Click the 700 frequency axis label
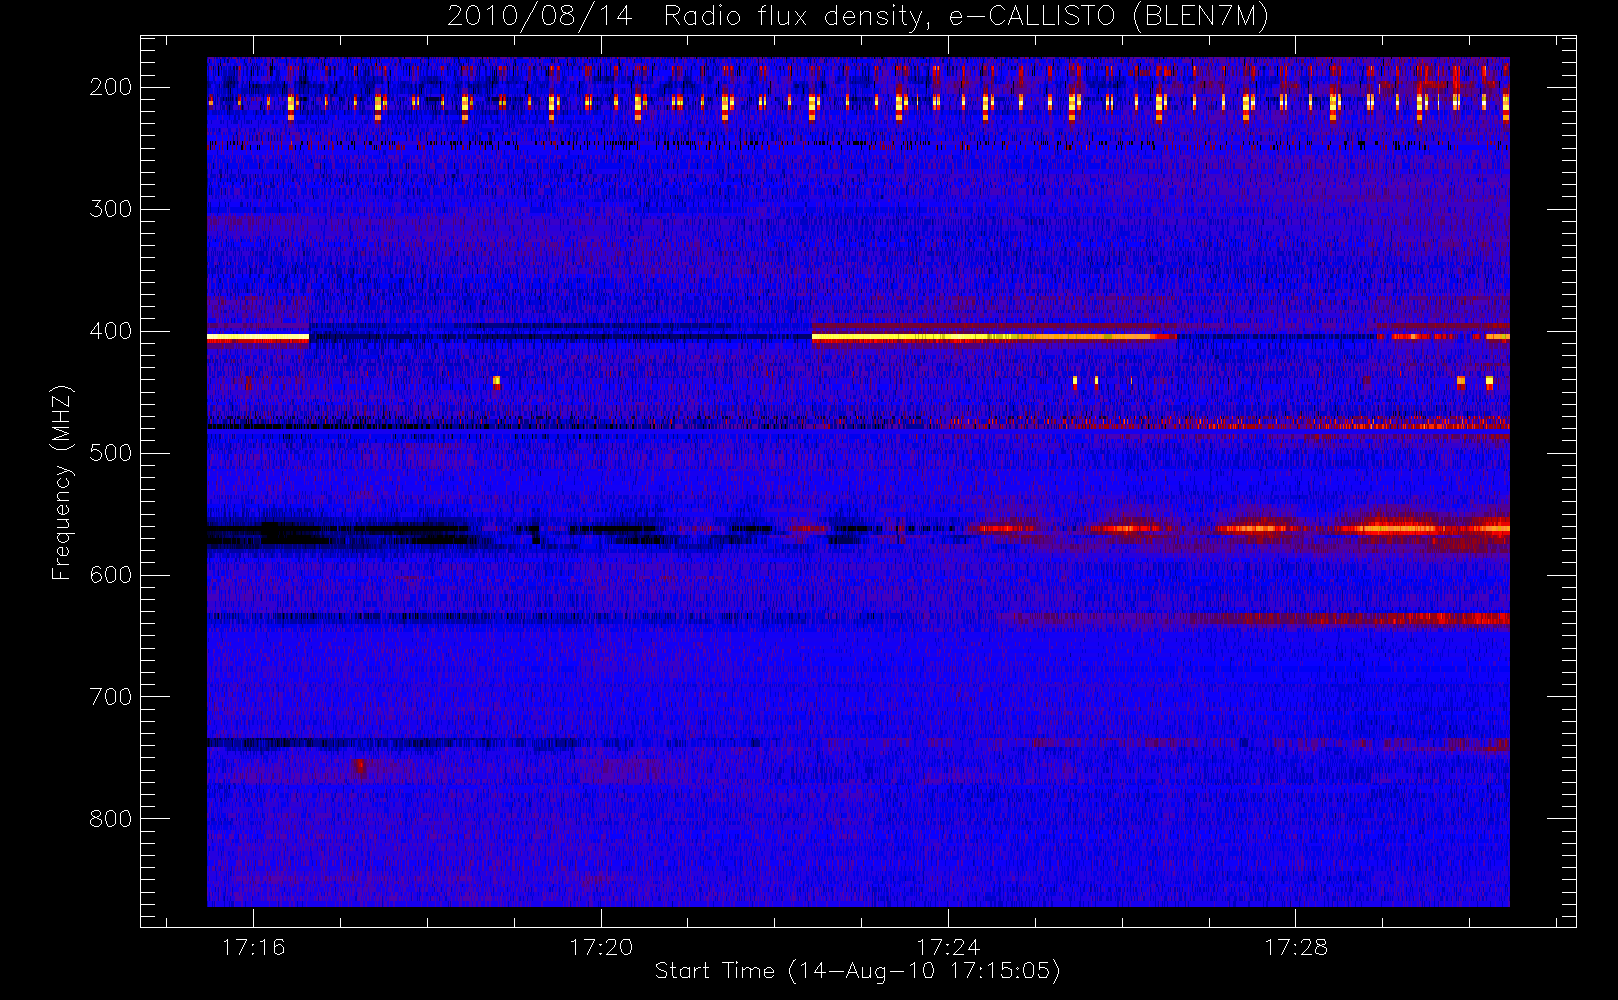 coord(110,697)
